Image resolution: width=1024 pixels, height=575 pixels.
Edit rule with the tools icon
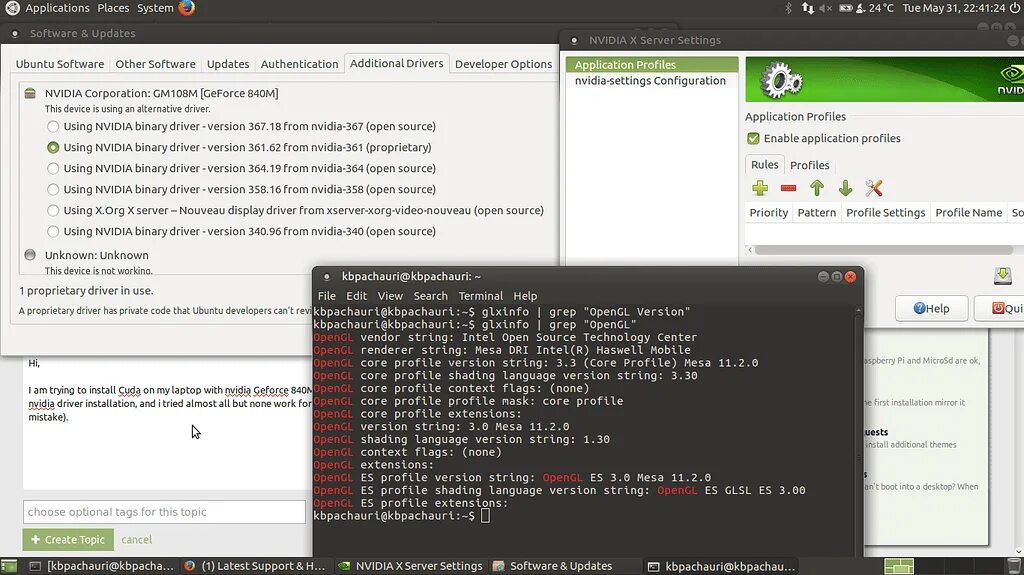tap(874, 188)
